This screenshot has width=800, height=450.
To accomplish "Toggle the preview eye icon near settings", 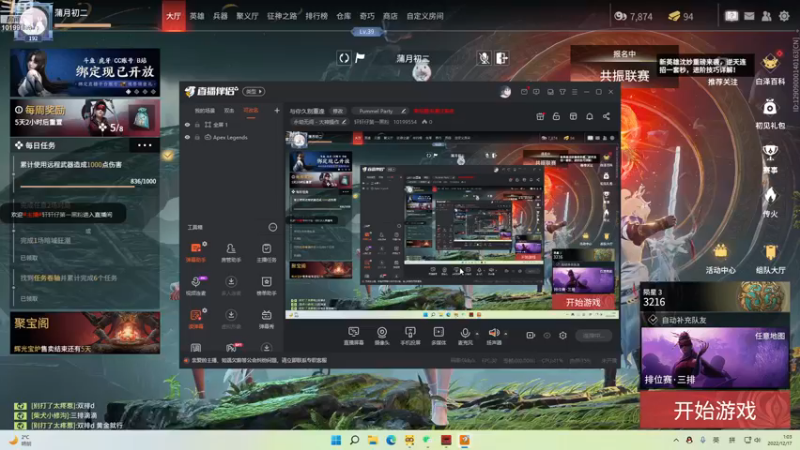I will [547, 335].
